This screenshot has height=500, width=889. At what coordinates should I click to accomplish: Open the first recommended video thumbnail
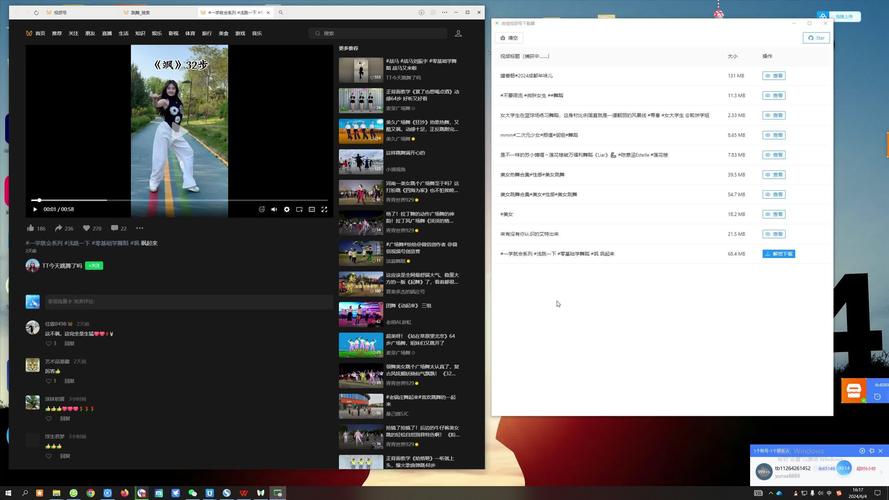coord(360,70)
